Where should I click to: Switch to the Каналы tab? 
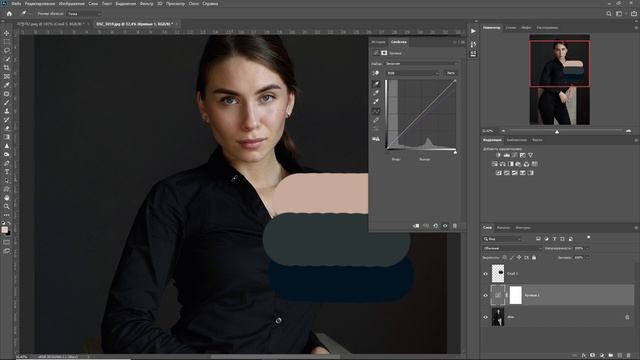click(x=503, y=228)
